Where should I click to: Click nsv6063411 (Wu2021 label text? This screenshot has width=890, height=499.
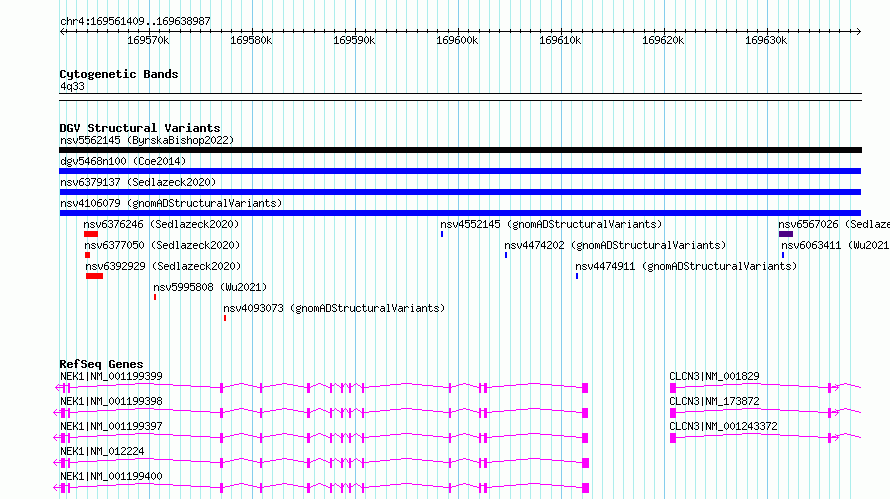pos(835,245)
